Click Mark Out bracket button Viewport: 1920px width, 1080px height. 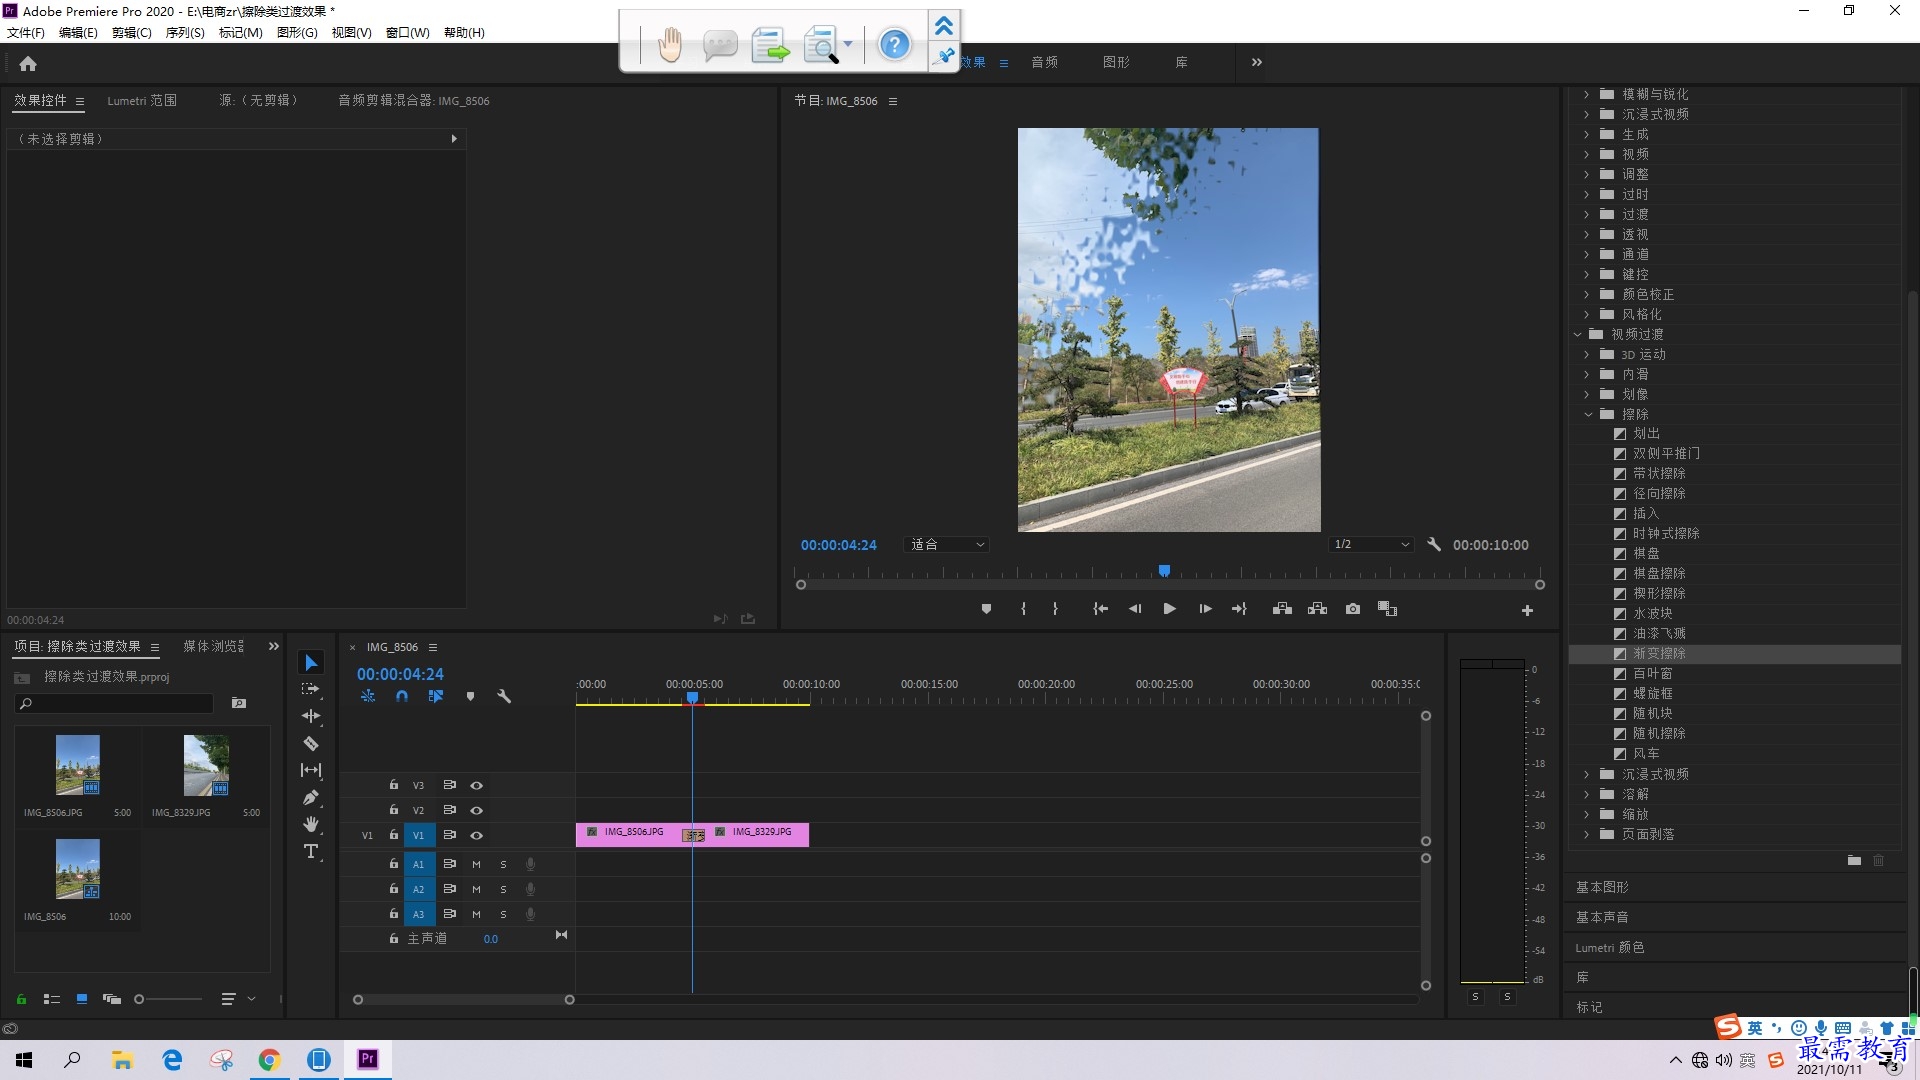(1055, 609)
